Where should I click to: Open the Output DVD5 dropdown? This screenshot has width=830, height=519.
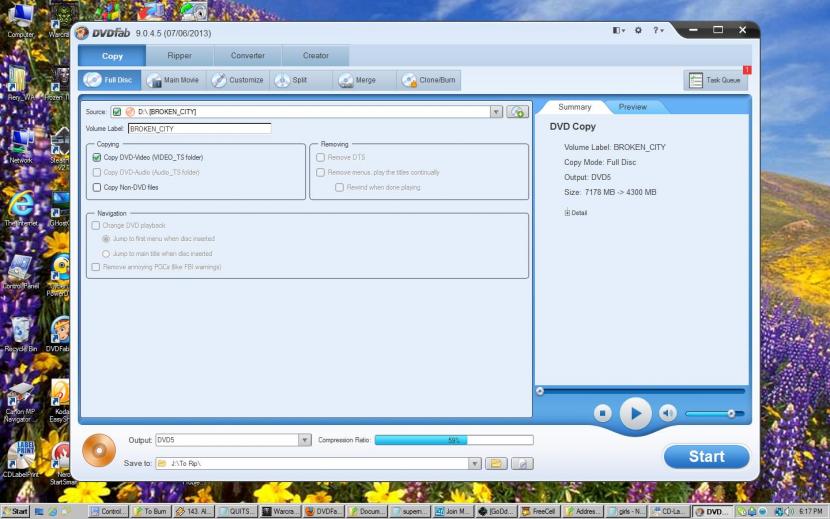[305, 440]
